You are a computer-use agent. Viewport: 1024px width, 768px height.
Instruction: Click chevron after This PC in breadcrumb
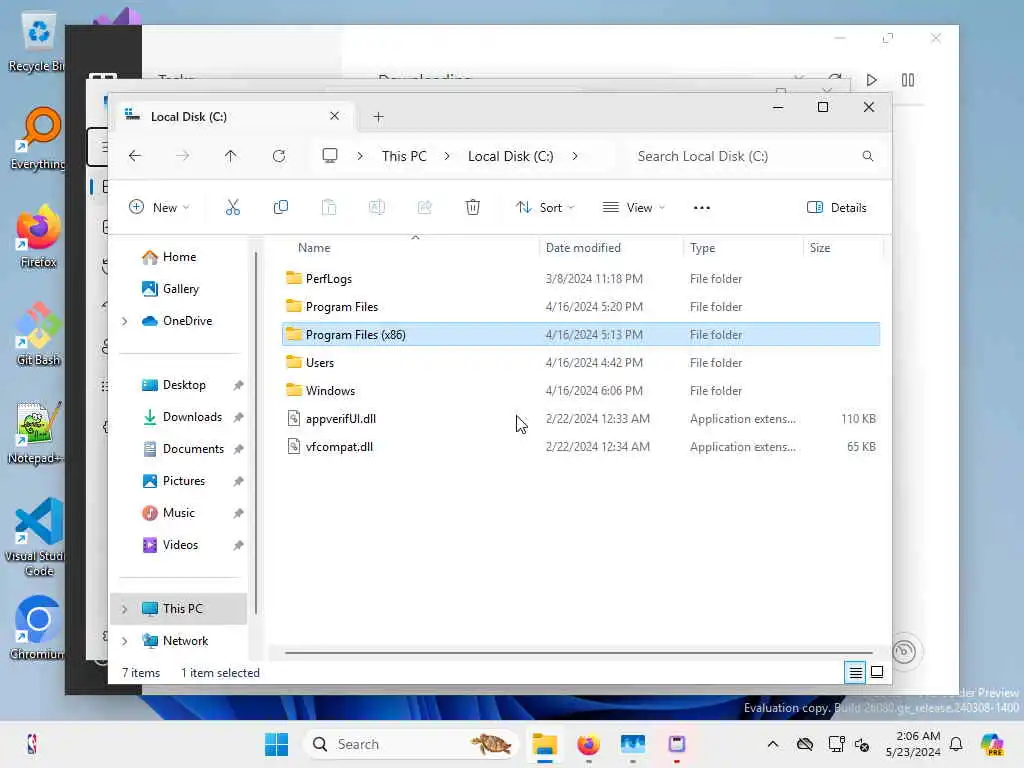447,156
